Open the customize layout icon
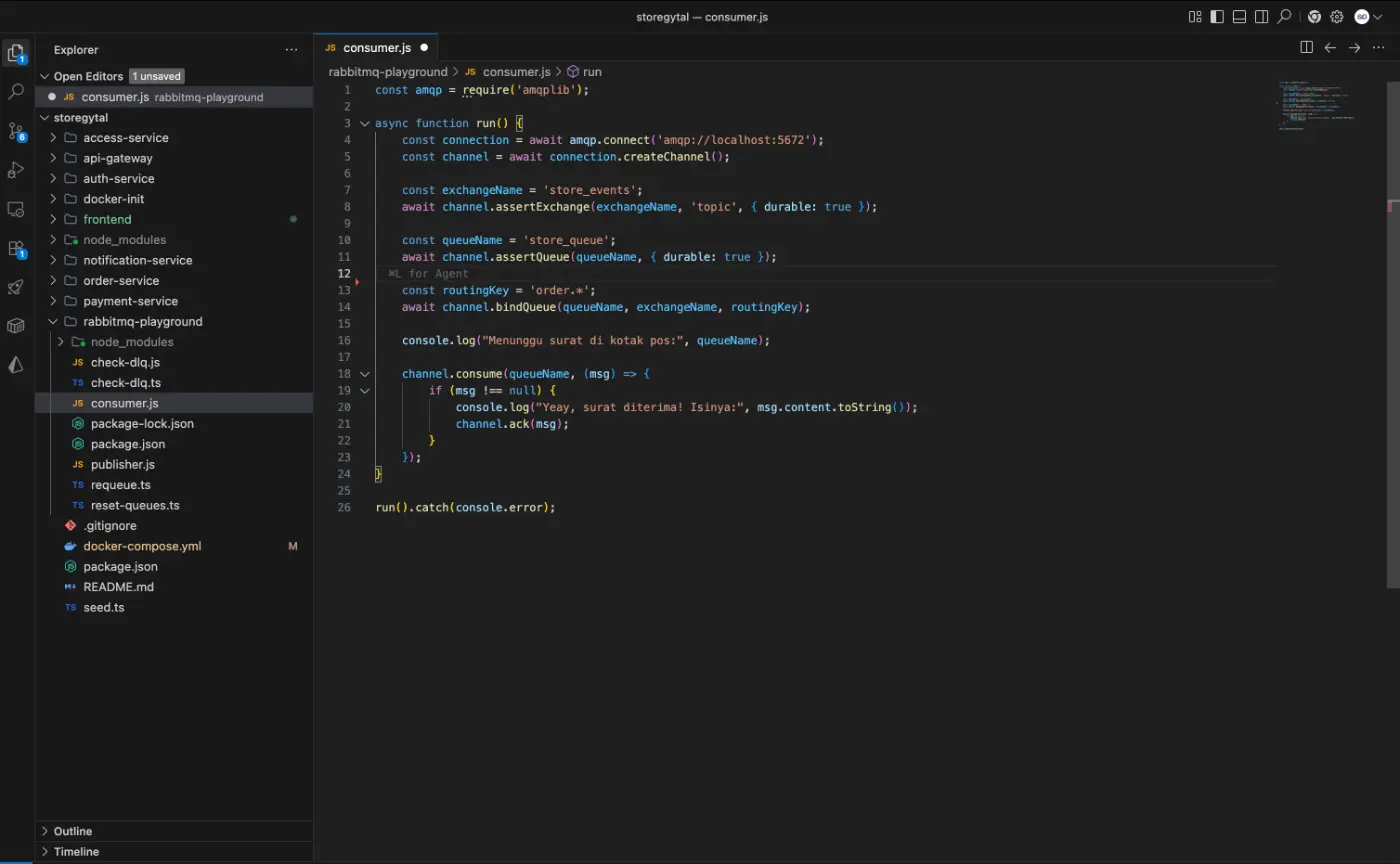This screenshot has height=864, width=1400. [x=1195, y=17]
